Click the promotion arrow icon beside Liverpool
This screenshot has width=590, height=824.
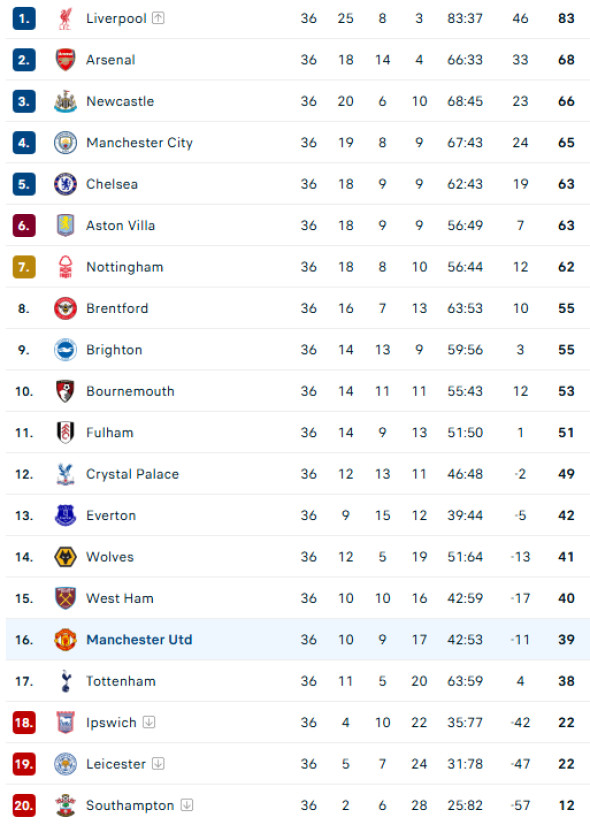click(x=158, y=18)
